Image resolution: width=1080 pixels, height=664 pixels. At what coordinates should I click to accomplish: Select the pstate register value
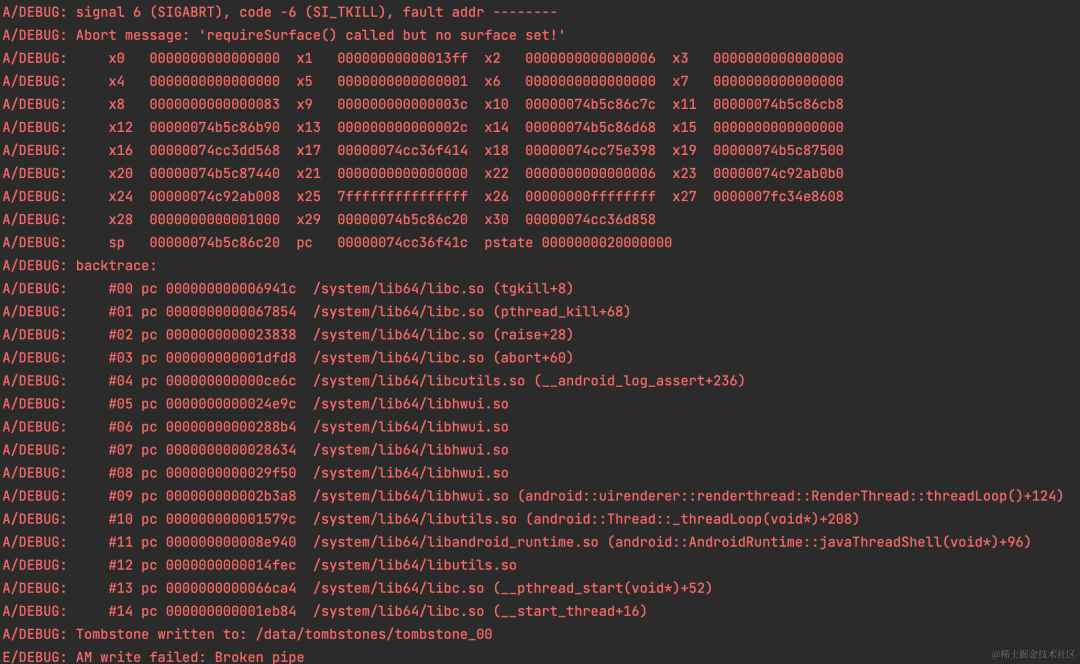pos(606,243)
